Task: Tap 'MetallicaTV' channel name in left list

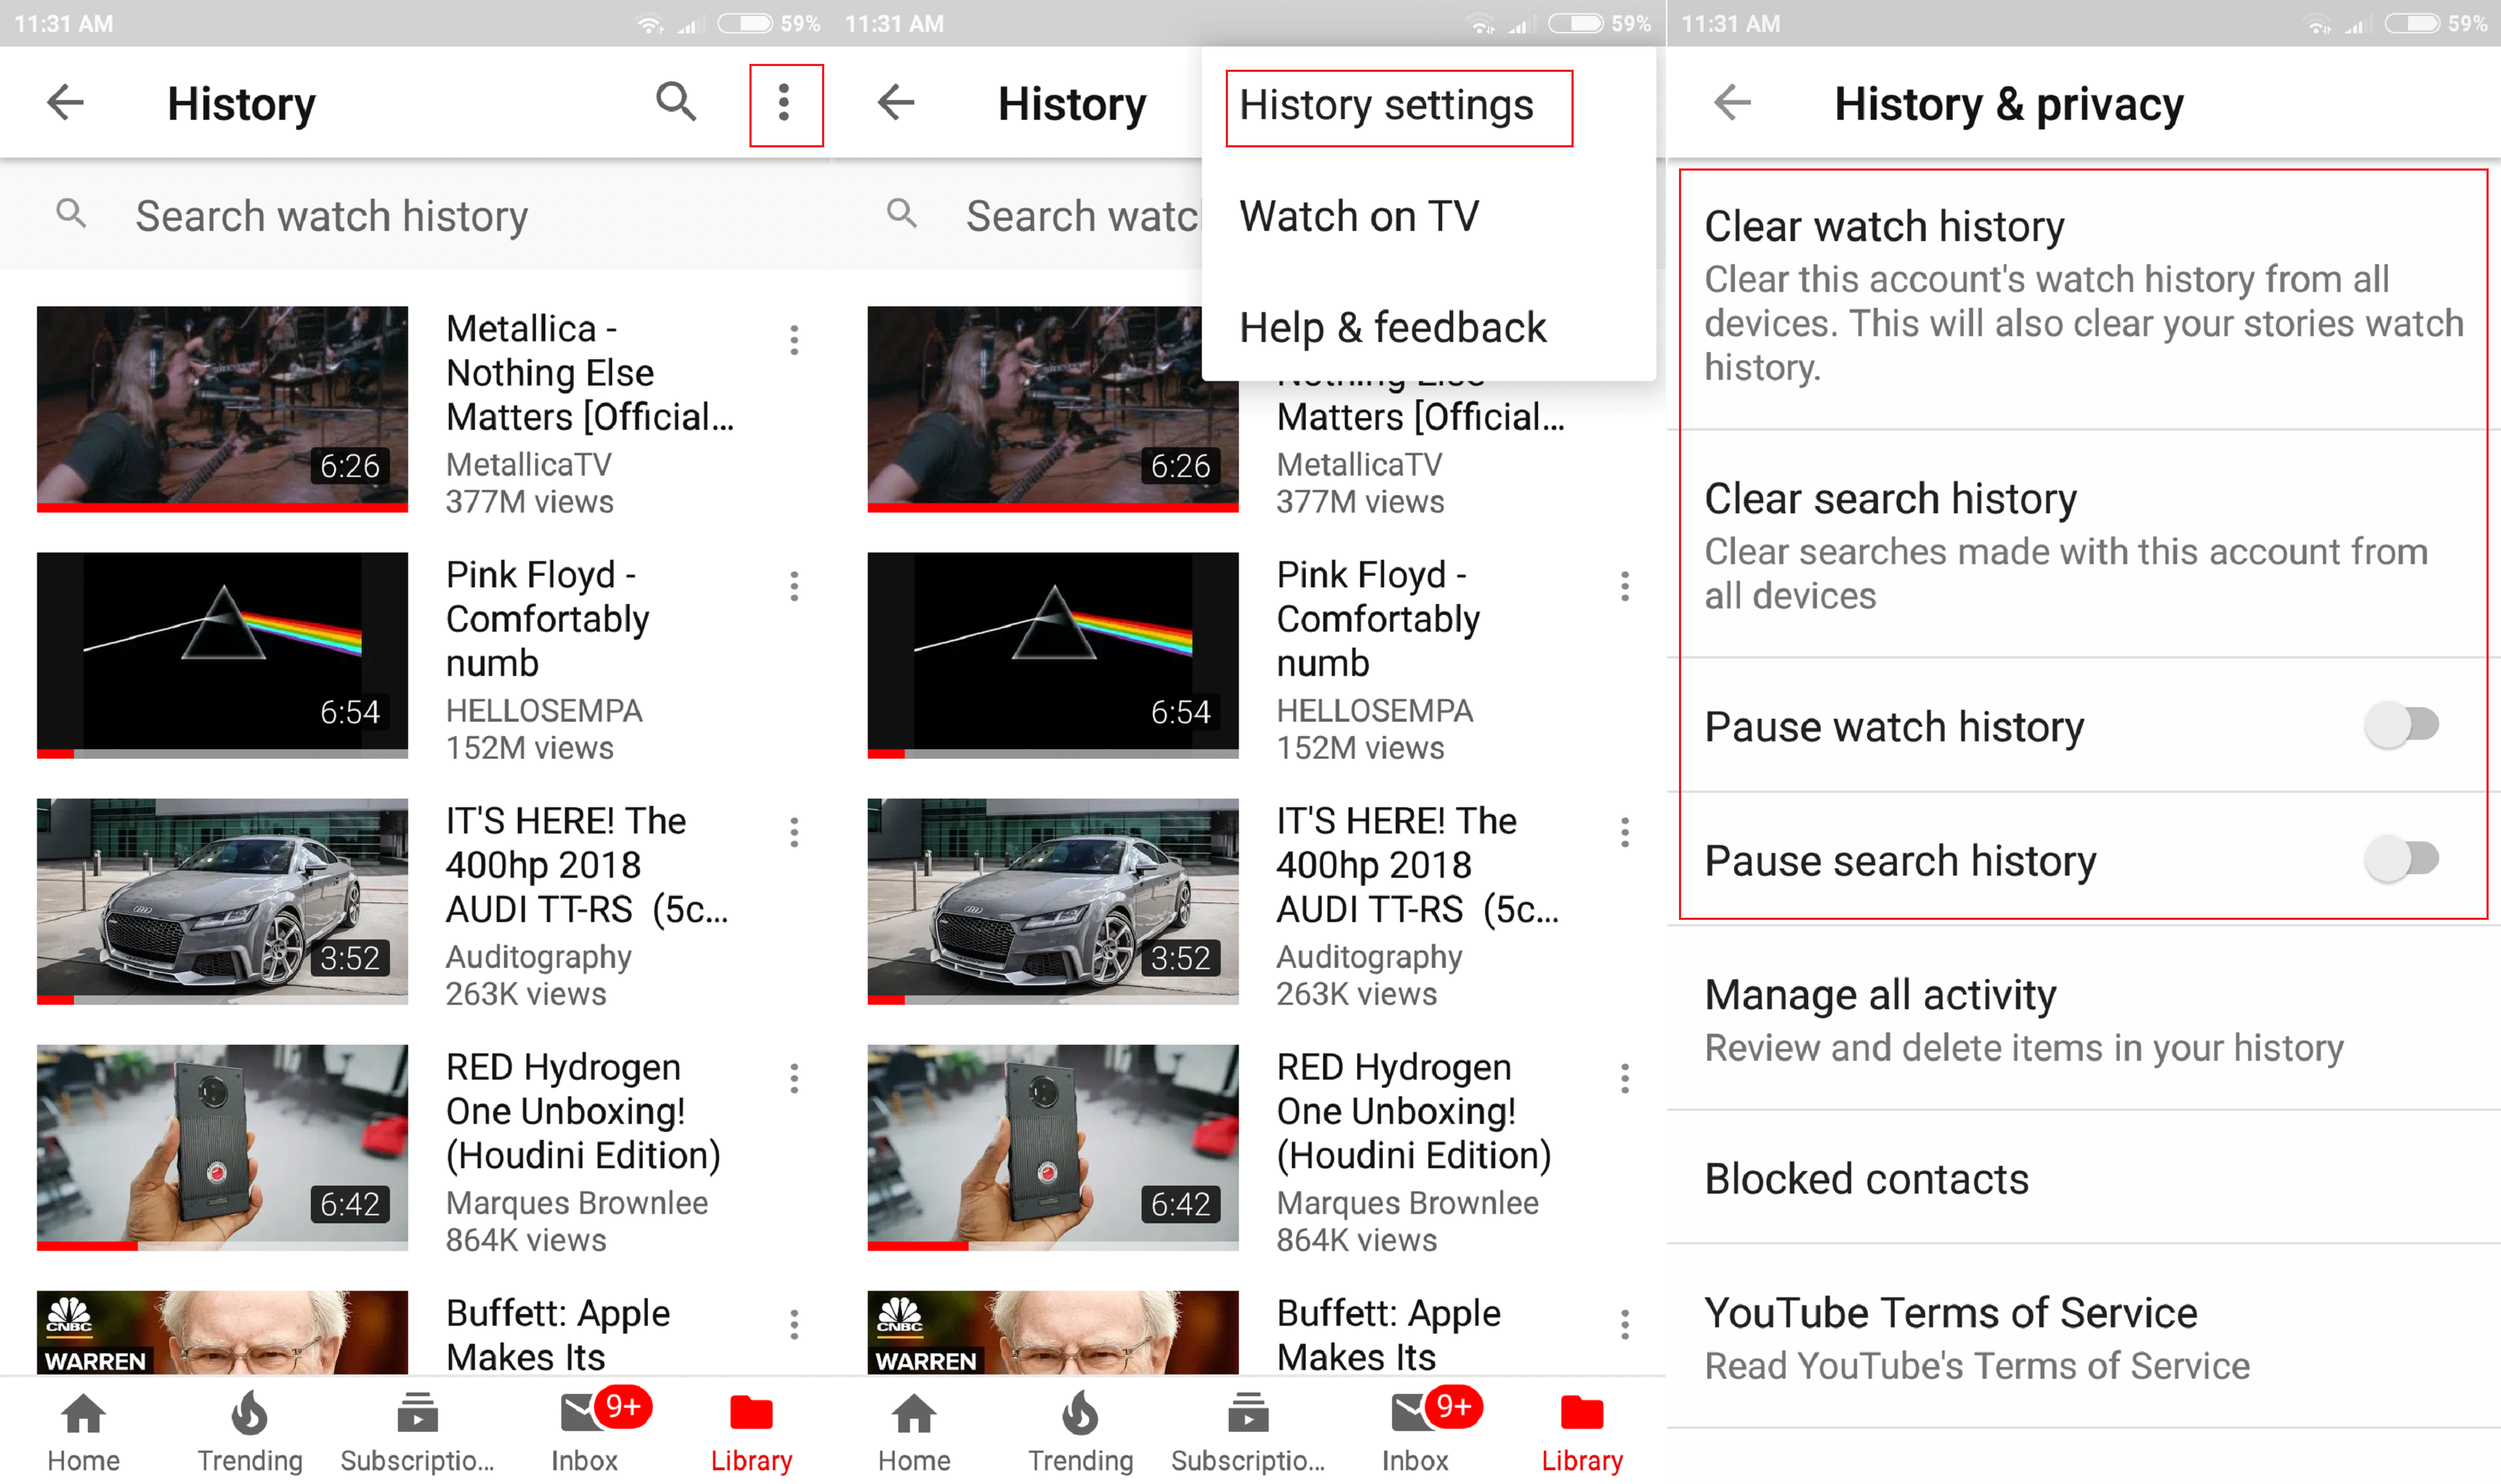Action: pyautogui.click(x=528, y=464)
